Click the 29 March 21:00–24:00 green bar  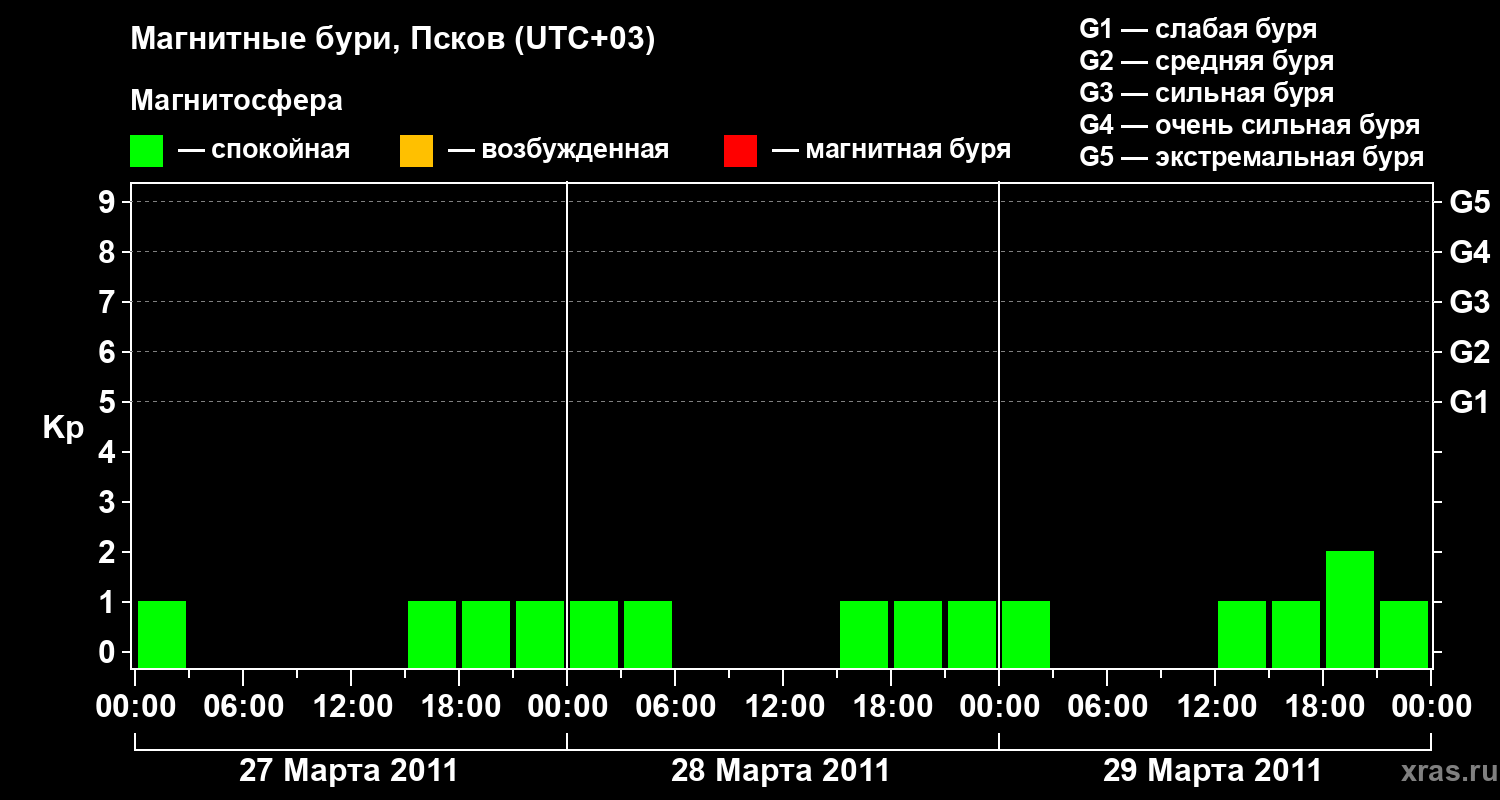(x=1404, y=634)
